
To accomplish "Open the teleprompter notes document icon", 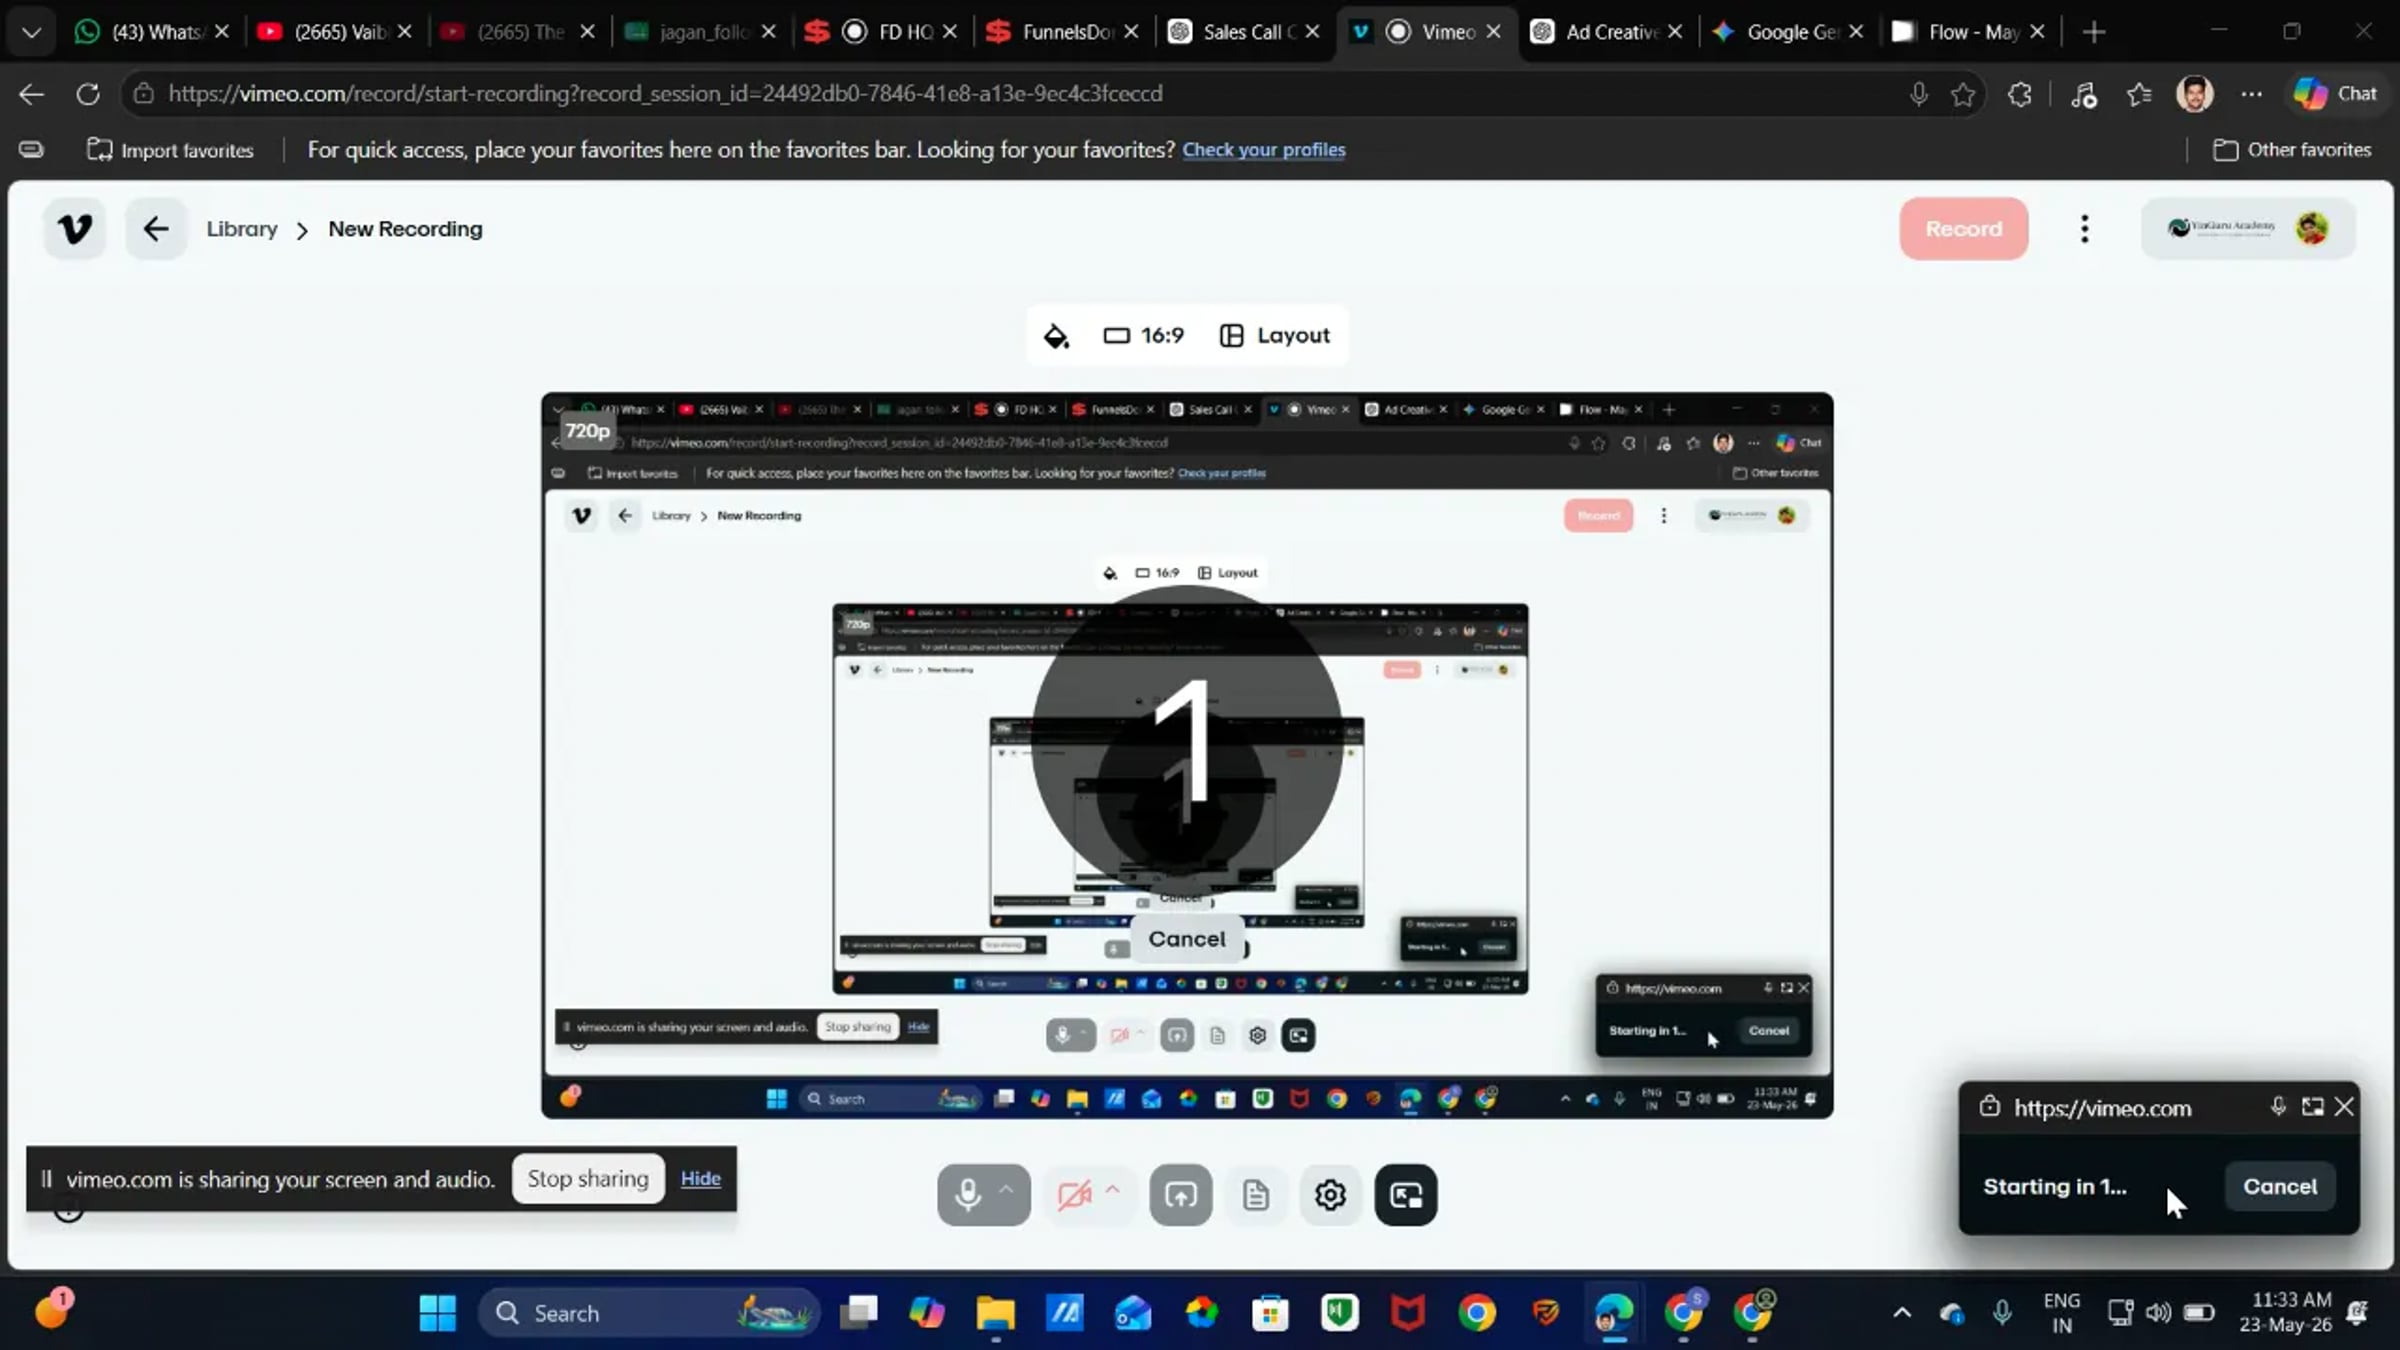I will tap(1256, 1195).
